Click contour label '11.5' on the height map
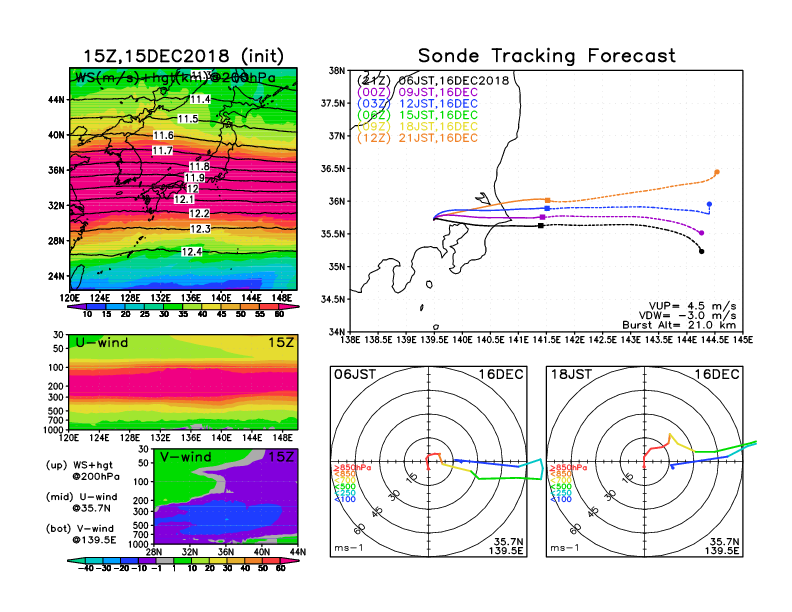Image resolution: width=792 pixels, height=612 pixels. tap(188, 119)
